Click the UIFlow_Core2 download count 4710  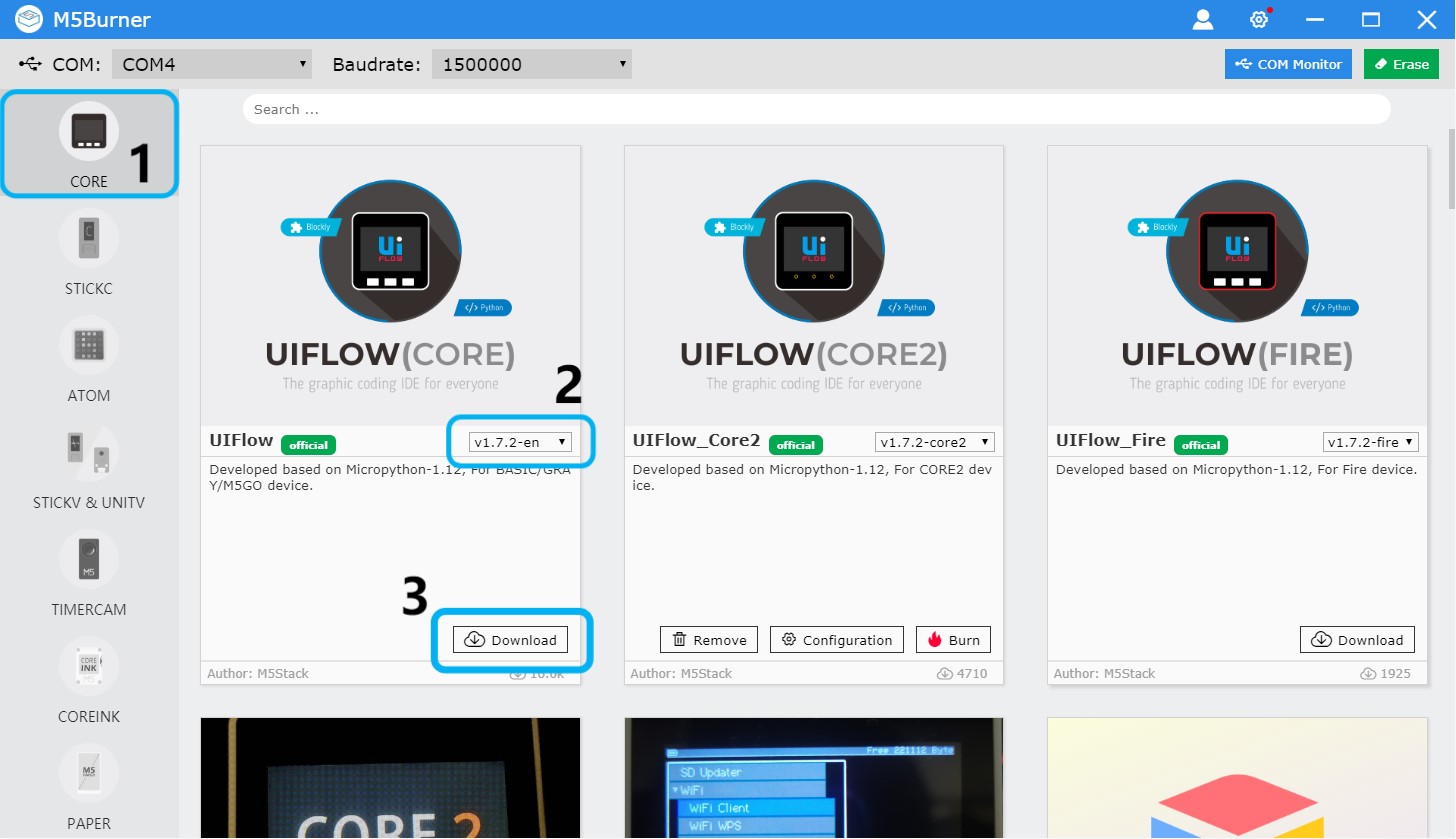pyautogui.click(x=962, y=674)
